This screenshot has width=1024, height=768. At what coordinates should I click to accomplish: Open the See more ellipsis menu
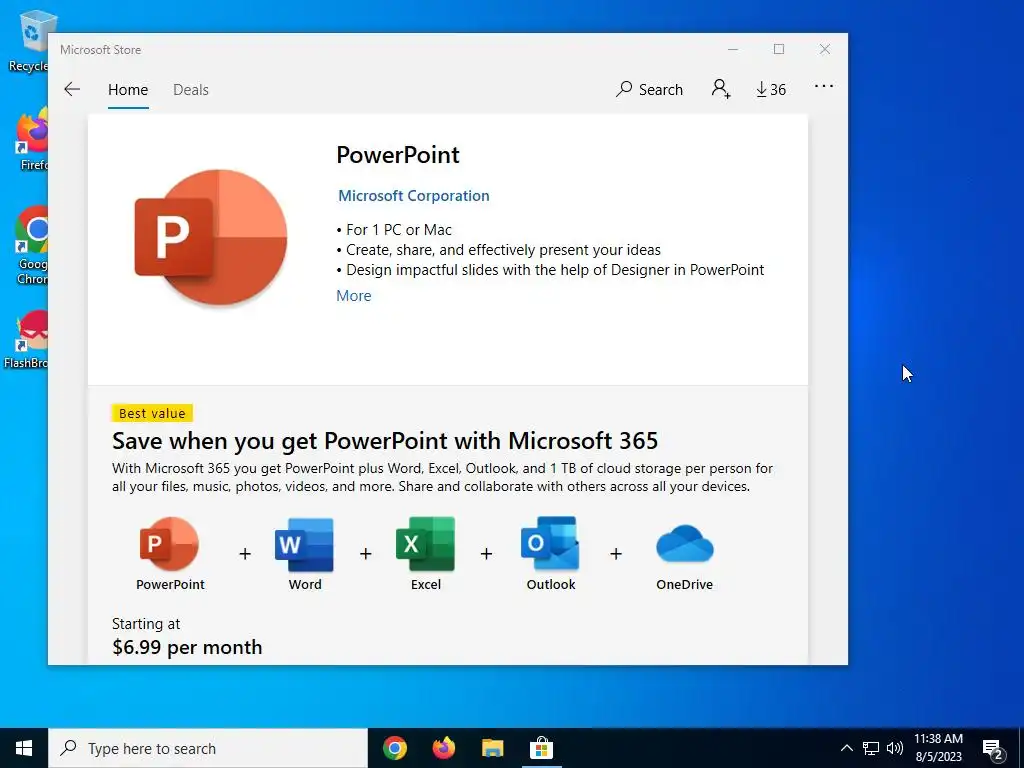(824, 86)
